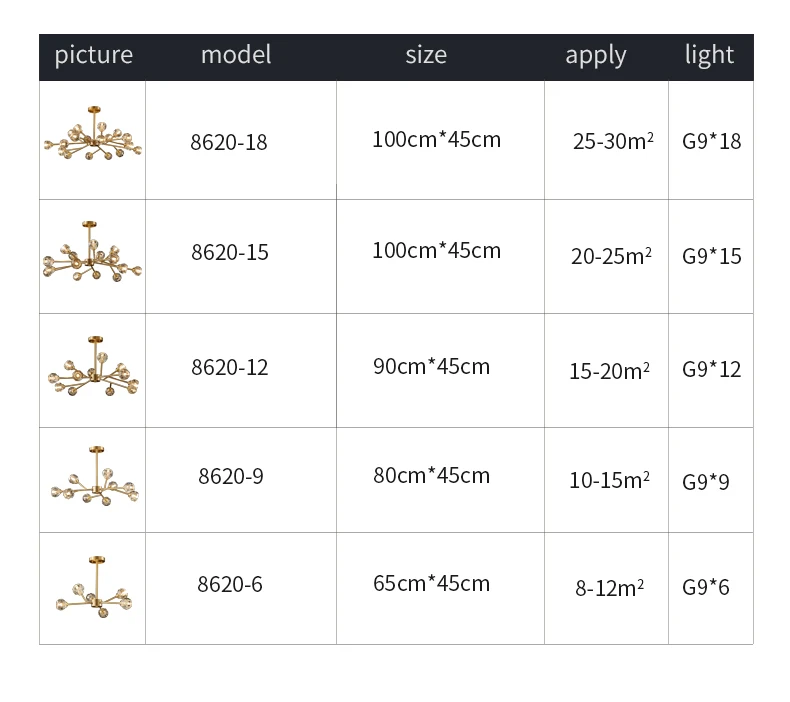Click the G9*15 light cell
The height and width of the screenshot is (702, 790).
click(711, 256)
